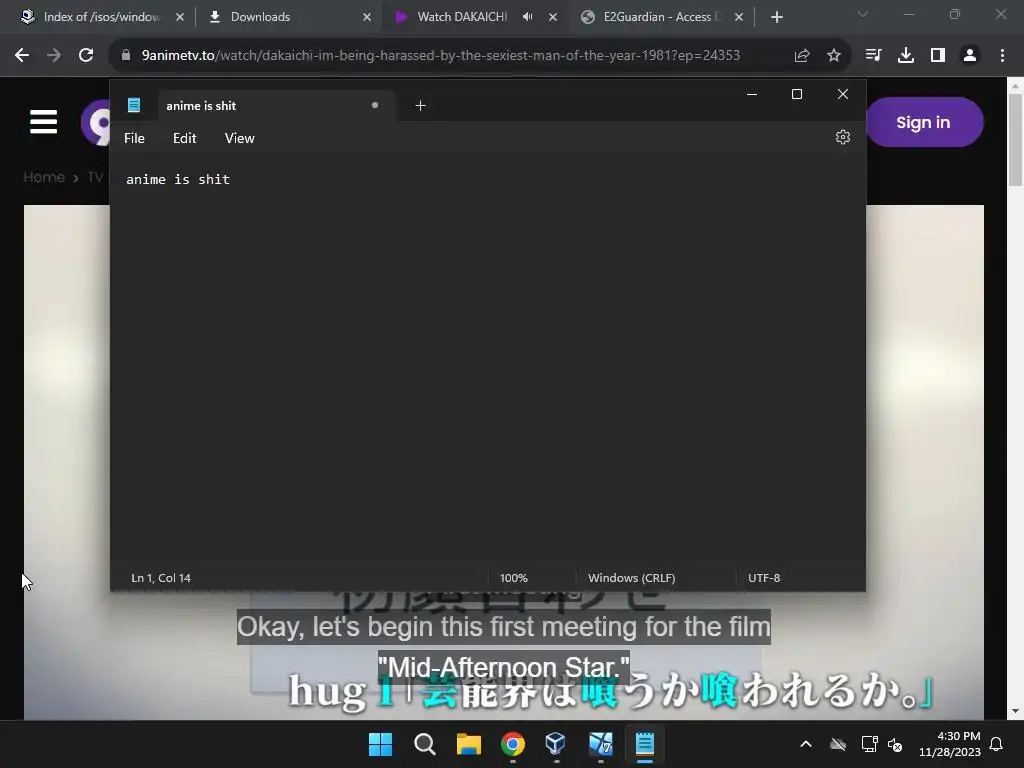
Task: Open the taskbar app left of Notepad
Action: tap(601, 744)
